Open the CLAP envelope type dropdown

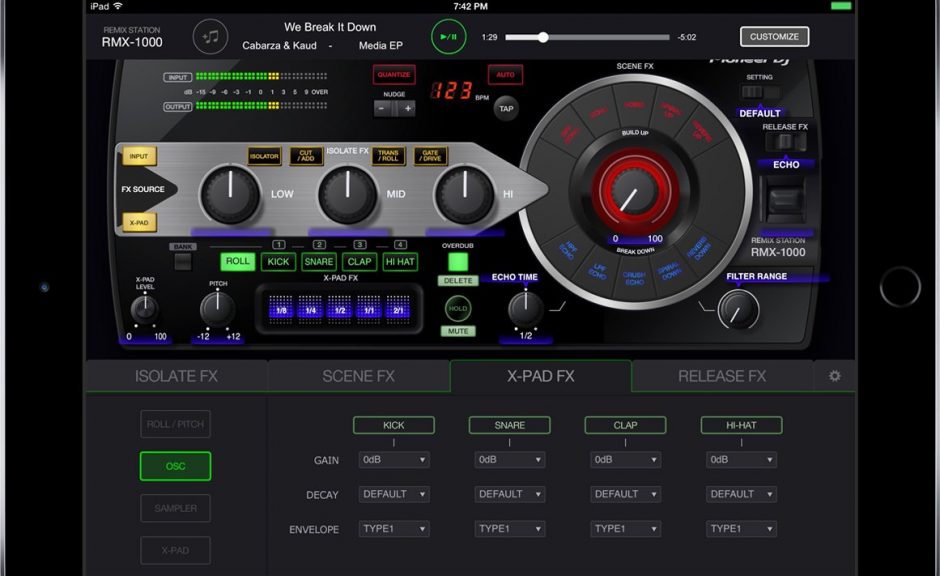625,528
